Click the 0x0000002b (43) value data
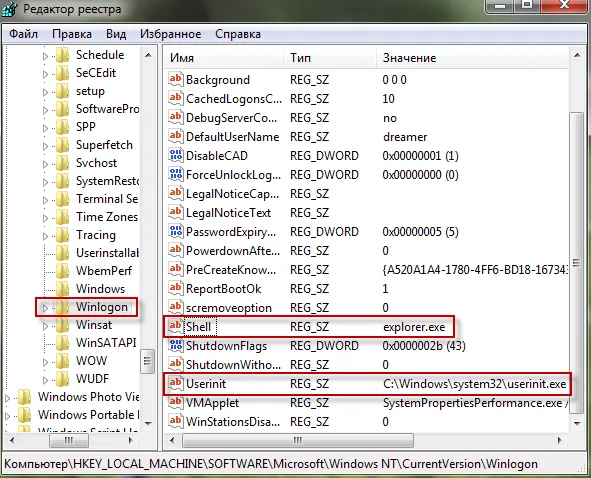Viewport: 591px width, 478px height. point(424,346)
